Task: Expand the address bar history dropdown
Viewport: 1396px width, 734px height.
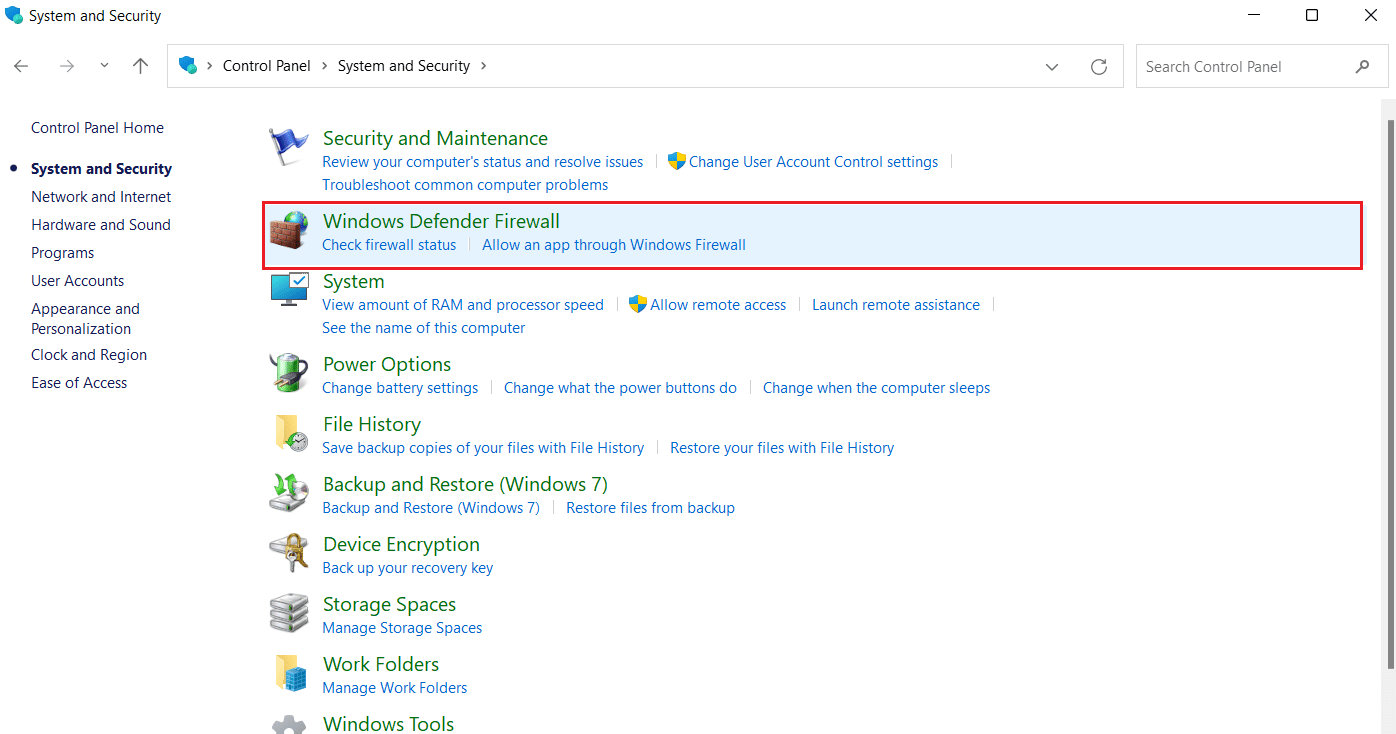Action: tap(1052, 67)
